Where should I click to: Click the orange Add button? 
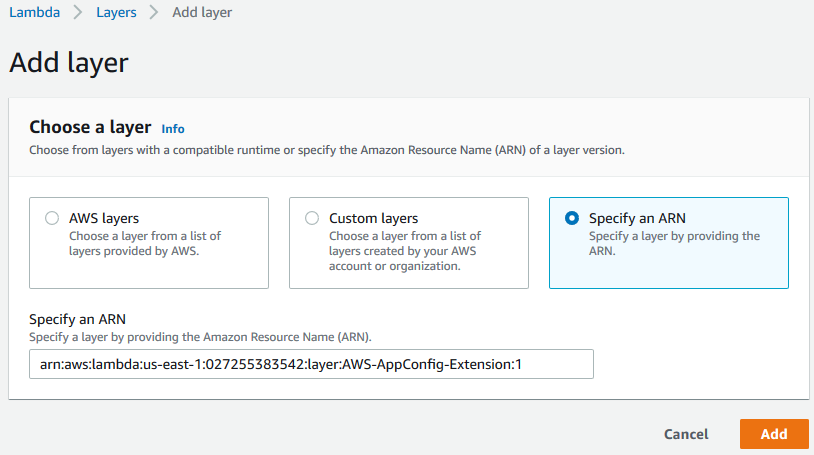(774, 434)
